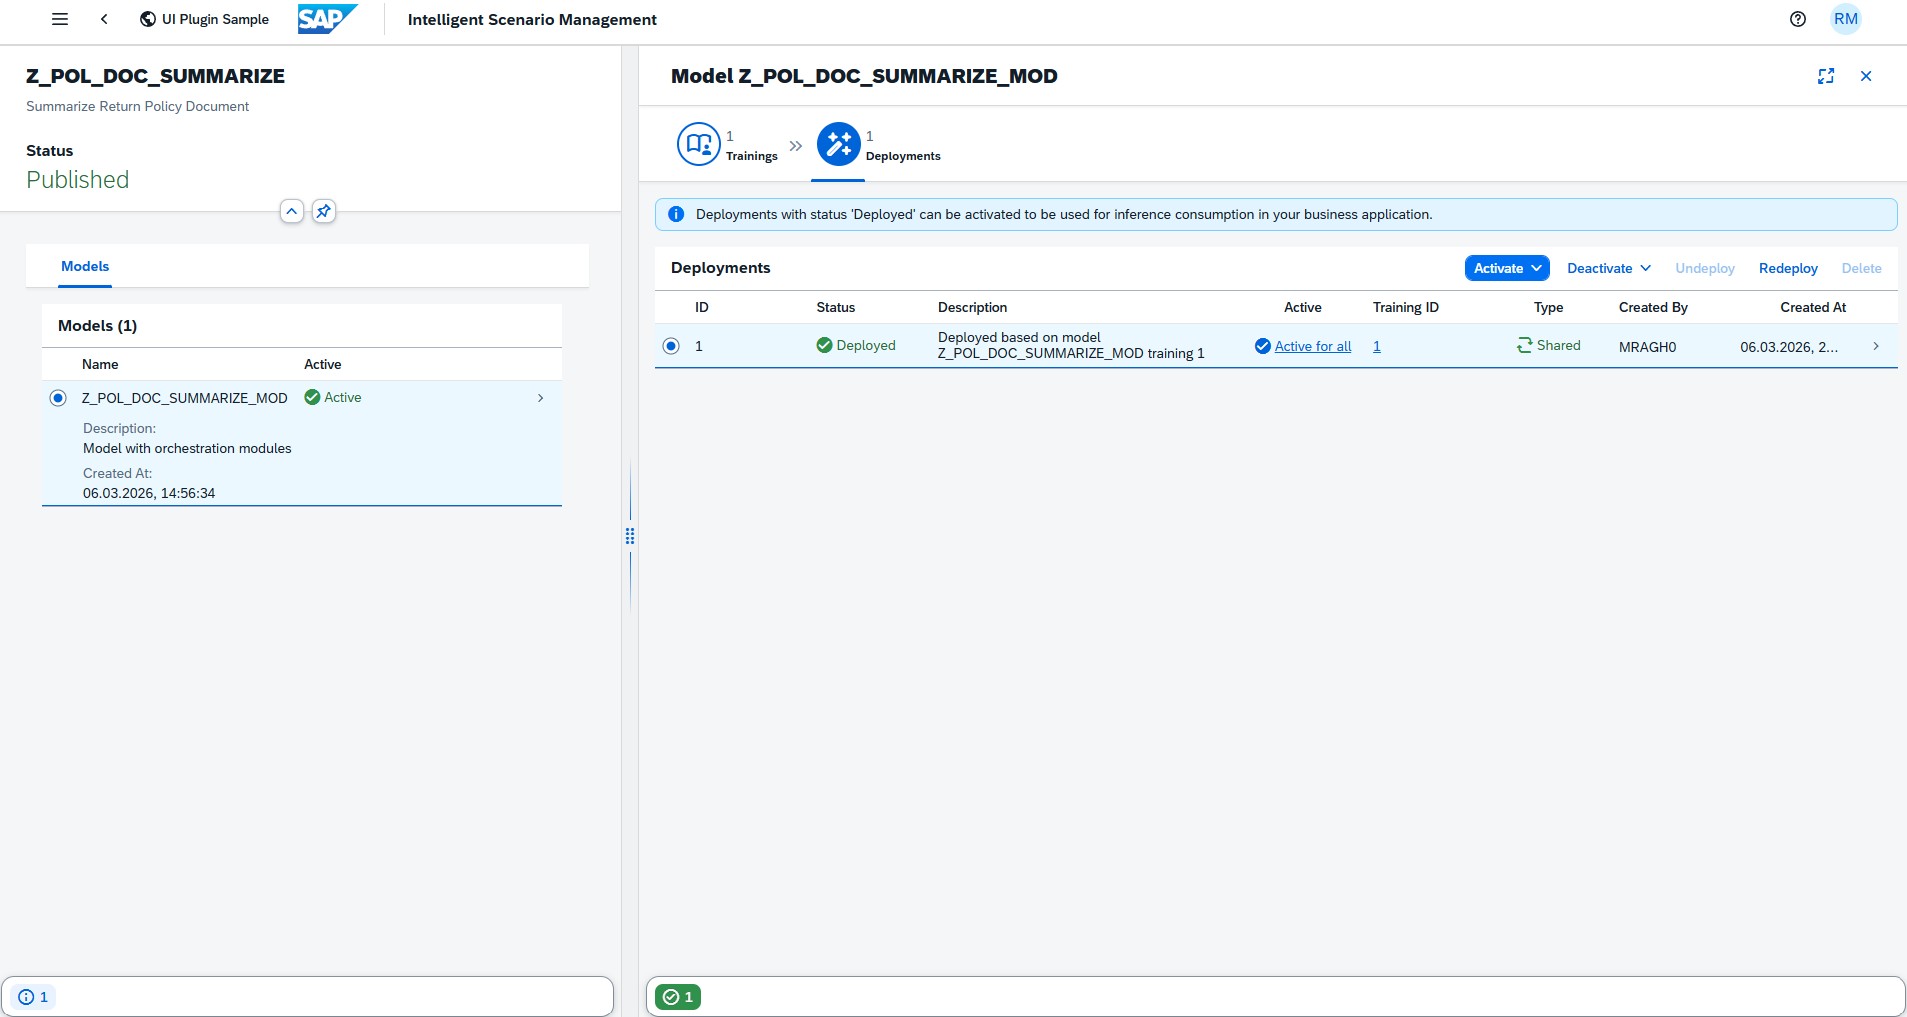1907x1017 pixels.
Task: Select the Deployments step icon
Action: pos(839,144)
